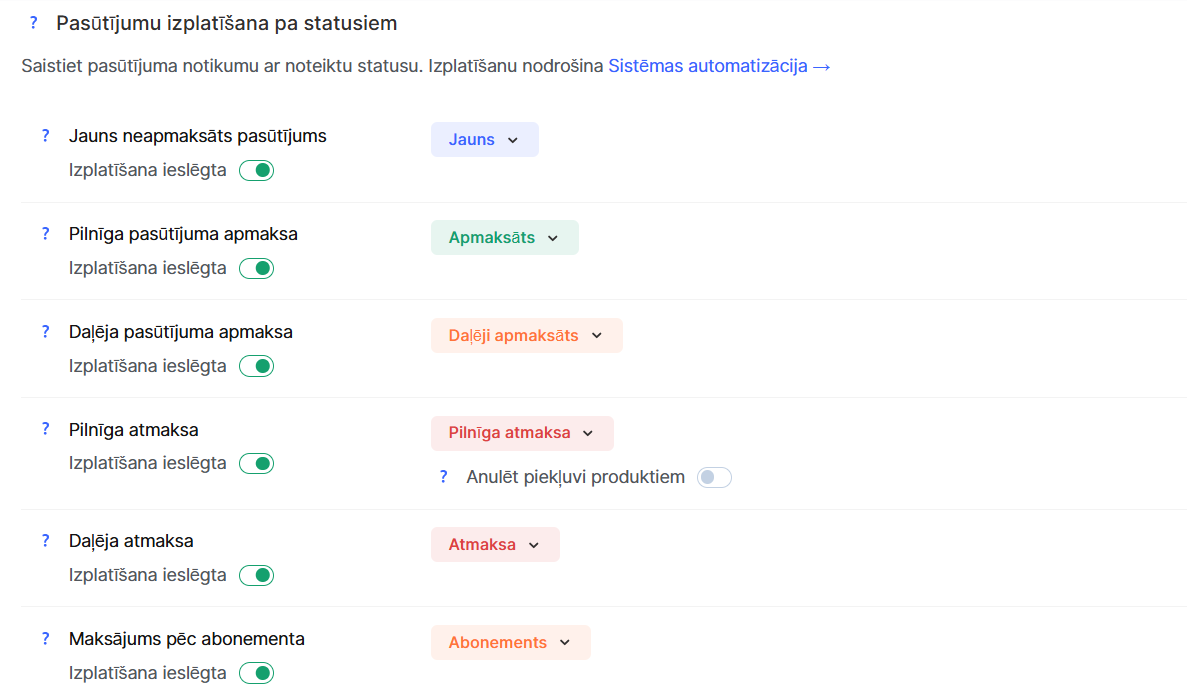This screenshot has width=1187, height=698.
Task: Click help icon beside section title Pasūtījumu izplatīšana
Action: pyautogui.click(x=34, y=22)
